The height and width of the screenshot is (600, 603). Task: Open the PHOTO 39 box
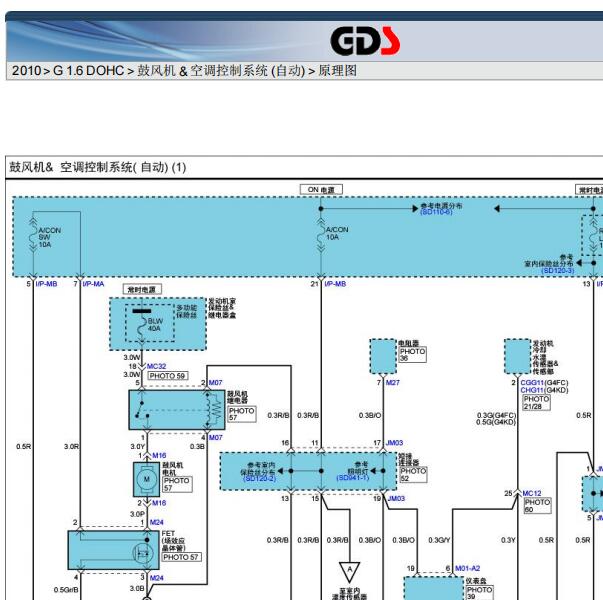click(480, 593)
